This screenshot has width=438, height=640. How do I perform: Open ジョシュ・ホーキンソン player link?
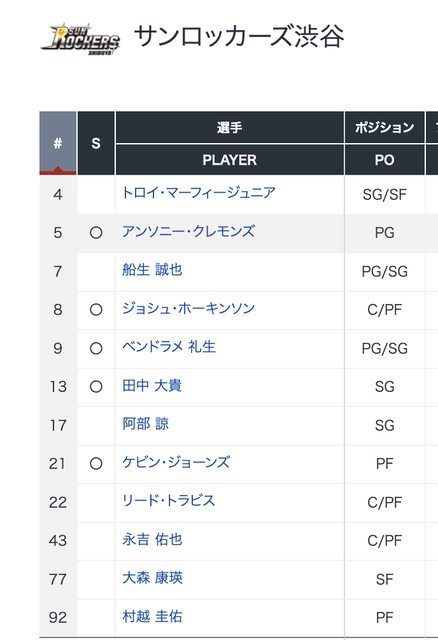[x=188, y=308]
